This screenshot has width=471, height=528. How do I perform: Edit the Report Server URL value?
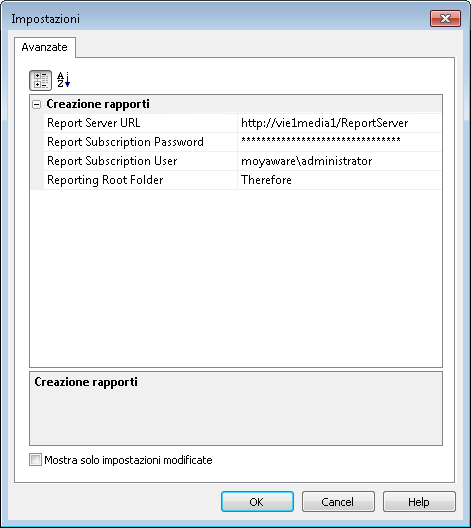pos(339,123)
